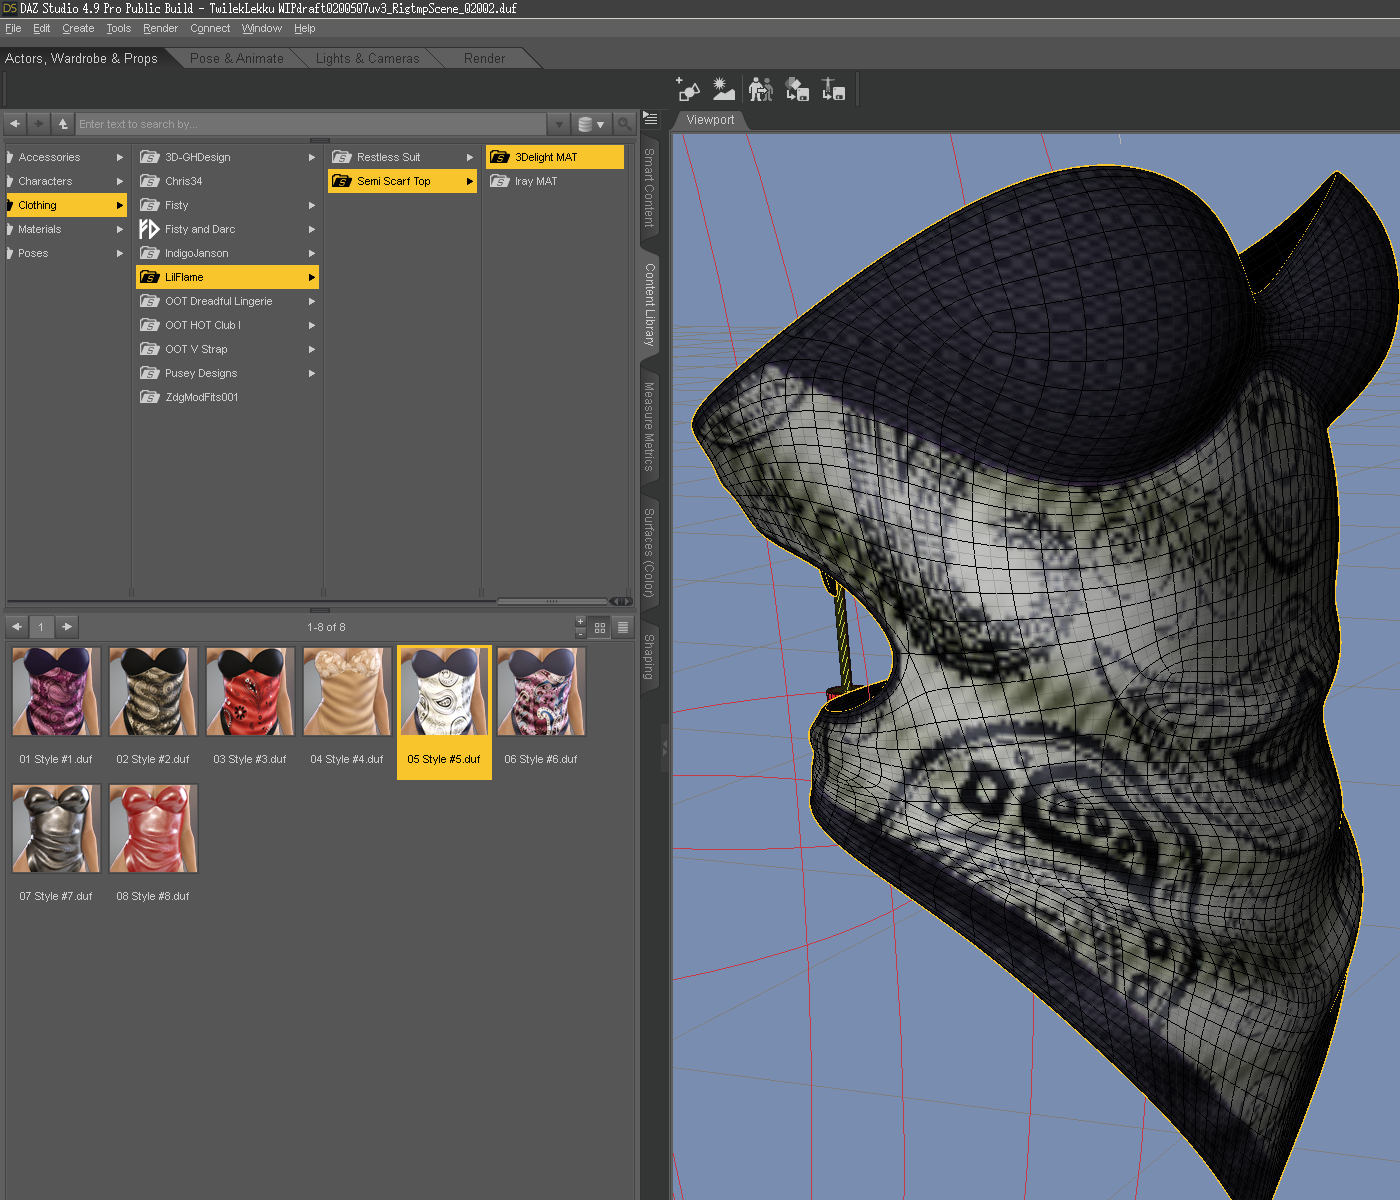Open the search history dropdown arrow
Viewport: 1400px width, 1200px height.
559,124
